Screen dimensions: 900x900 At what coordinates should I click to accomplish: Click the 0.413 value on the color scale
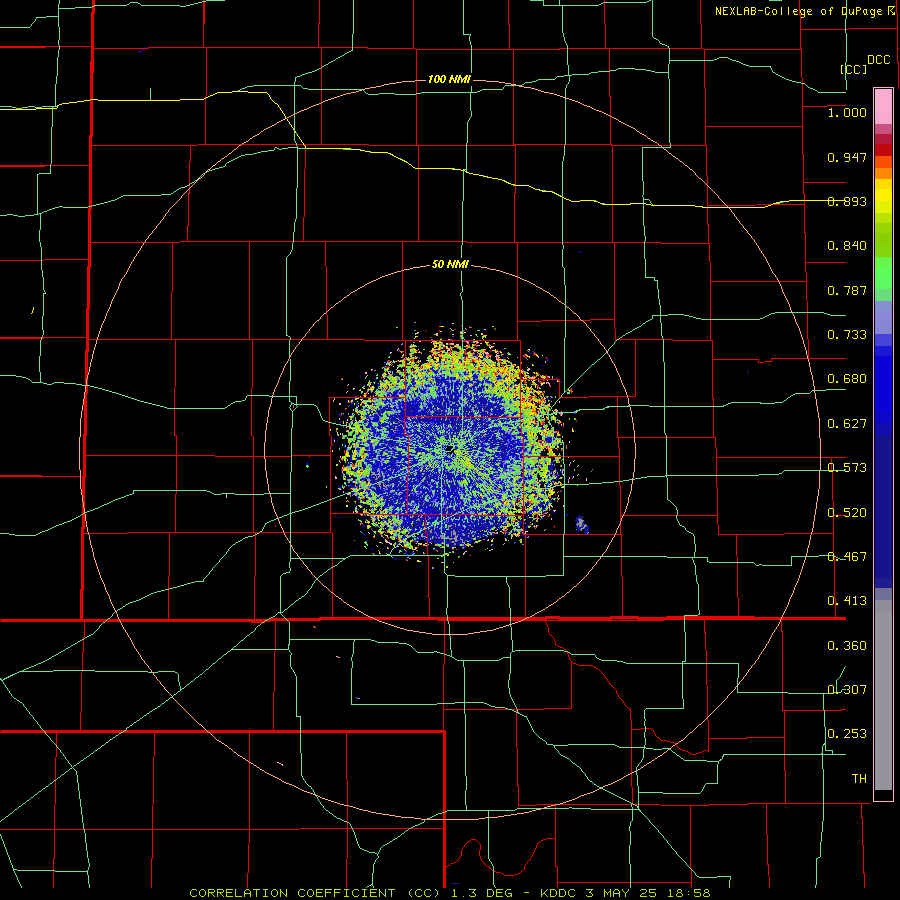coord(847,601)
